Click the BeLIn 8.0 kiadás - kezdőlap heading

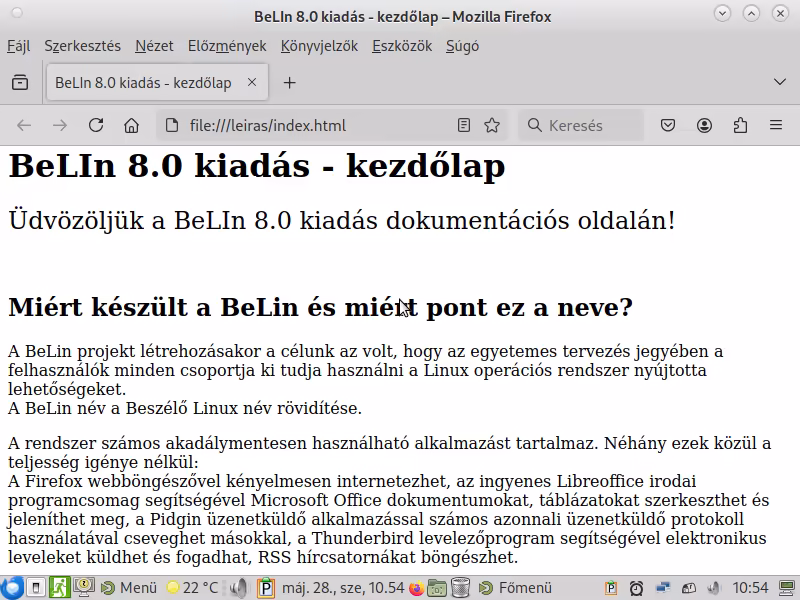(257, 166)
